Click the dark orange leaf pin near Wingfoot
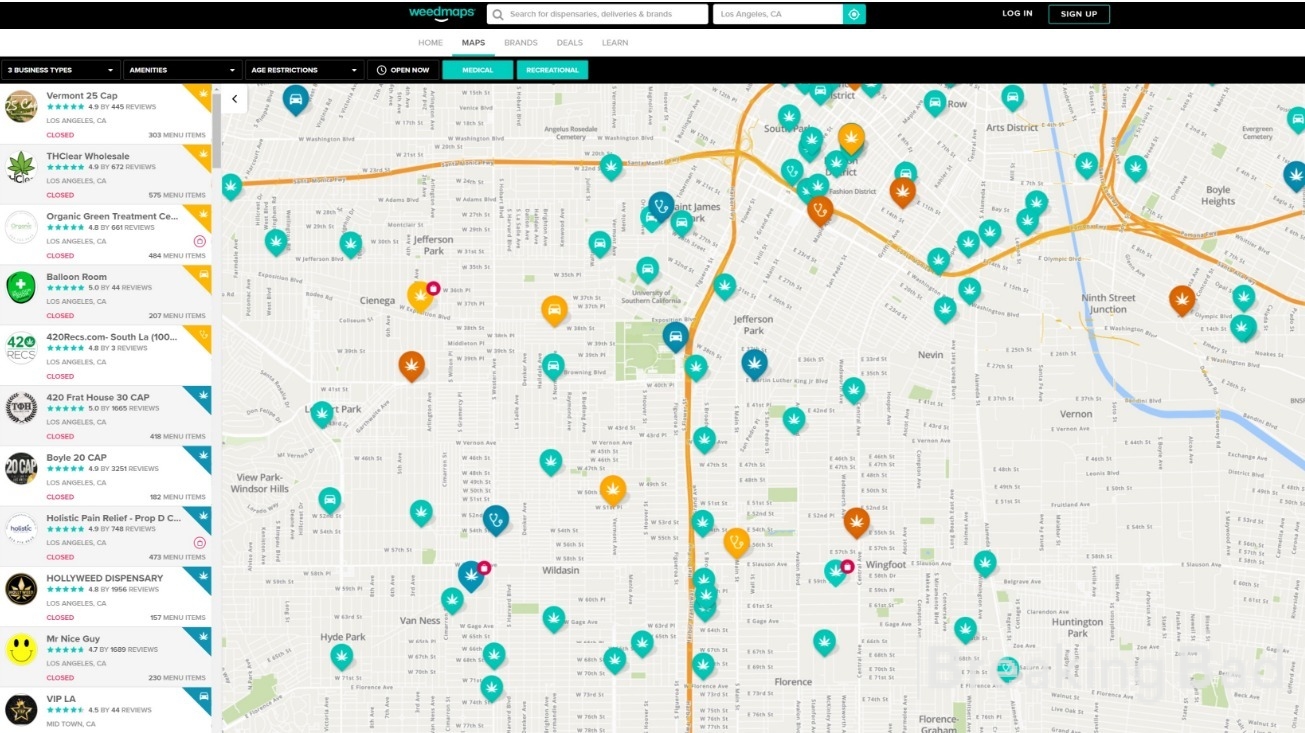This screenshot has height=733, width=1305. point(856,520)
